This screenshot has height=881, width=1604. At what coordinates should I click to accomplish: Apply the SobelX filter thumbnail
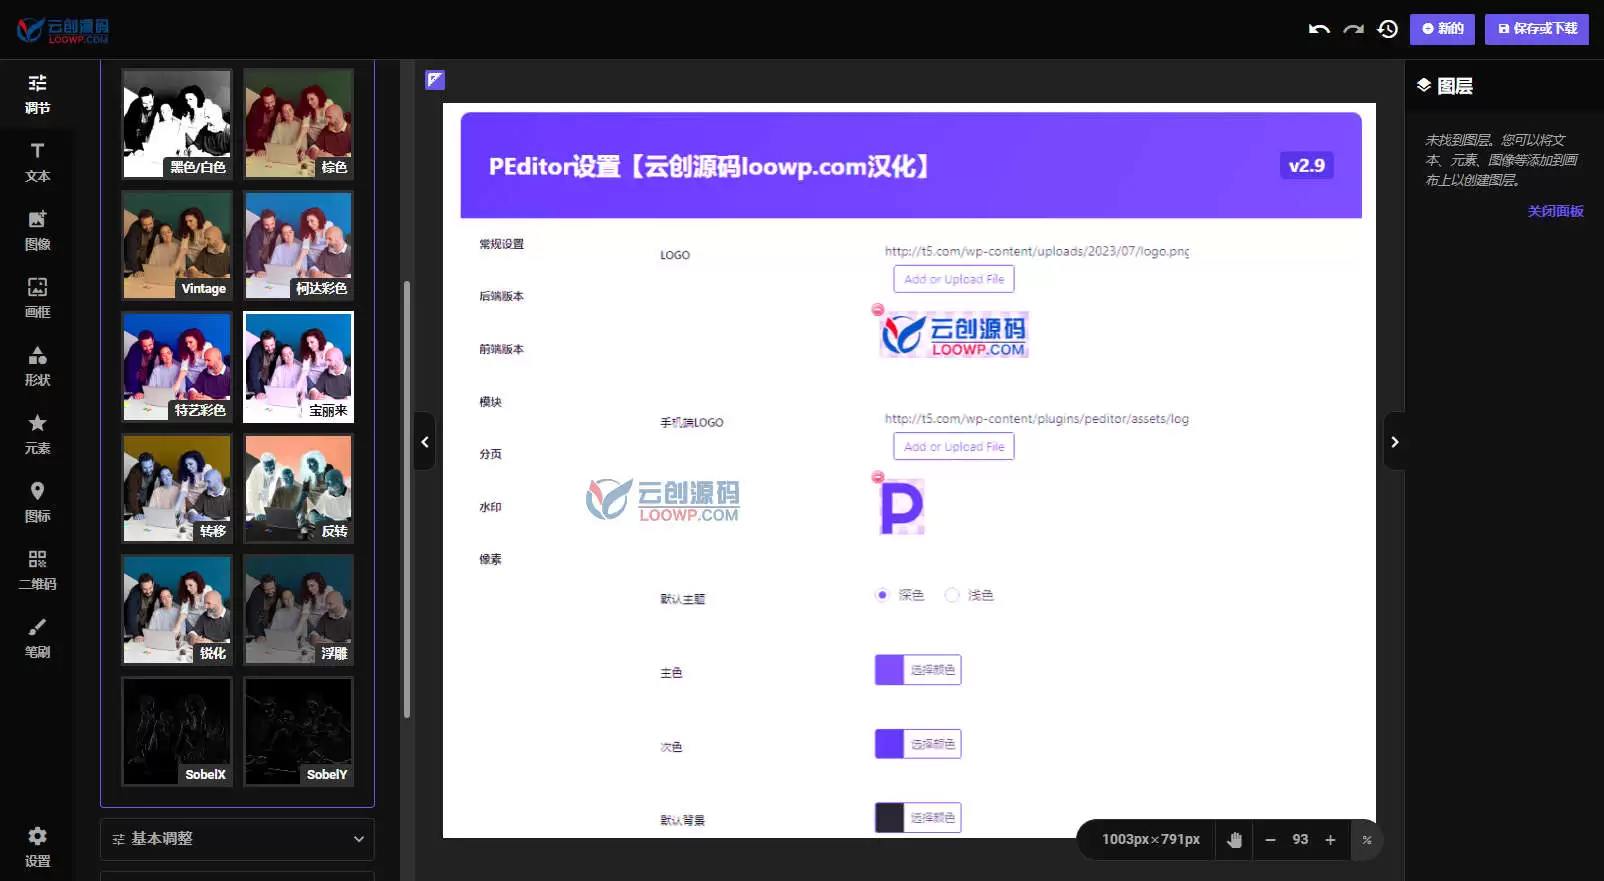coord(177,732)
